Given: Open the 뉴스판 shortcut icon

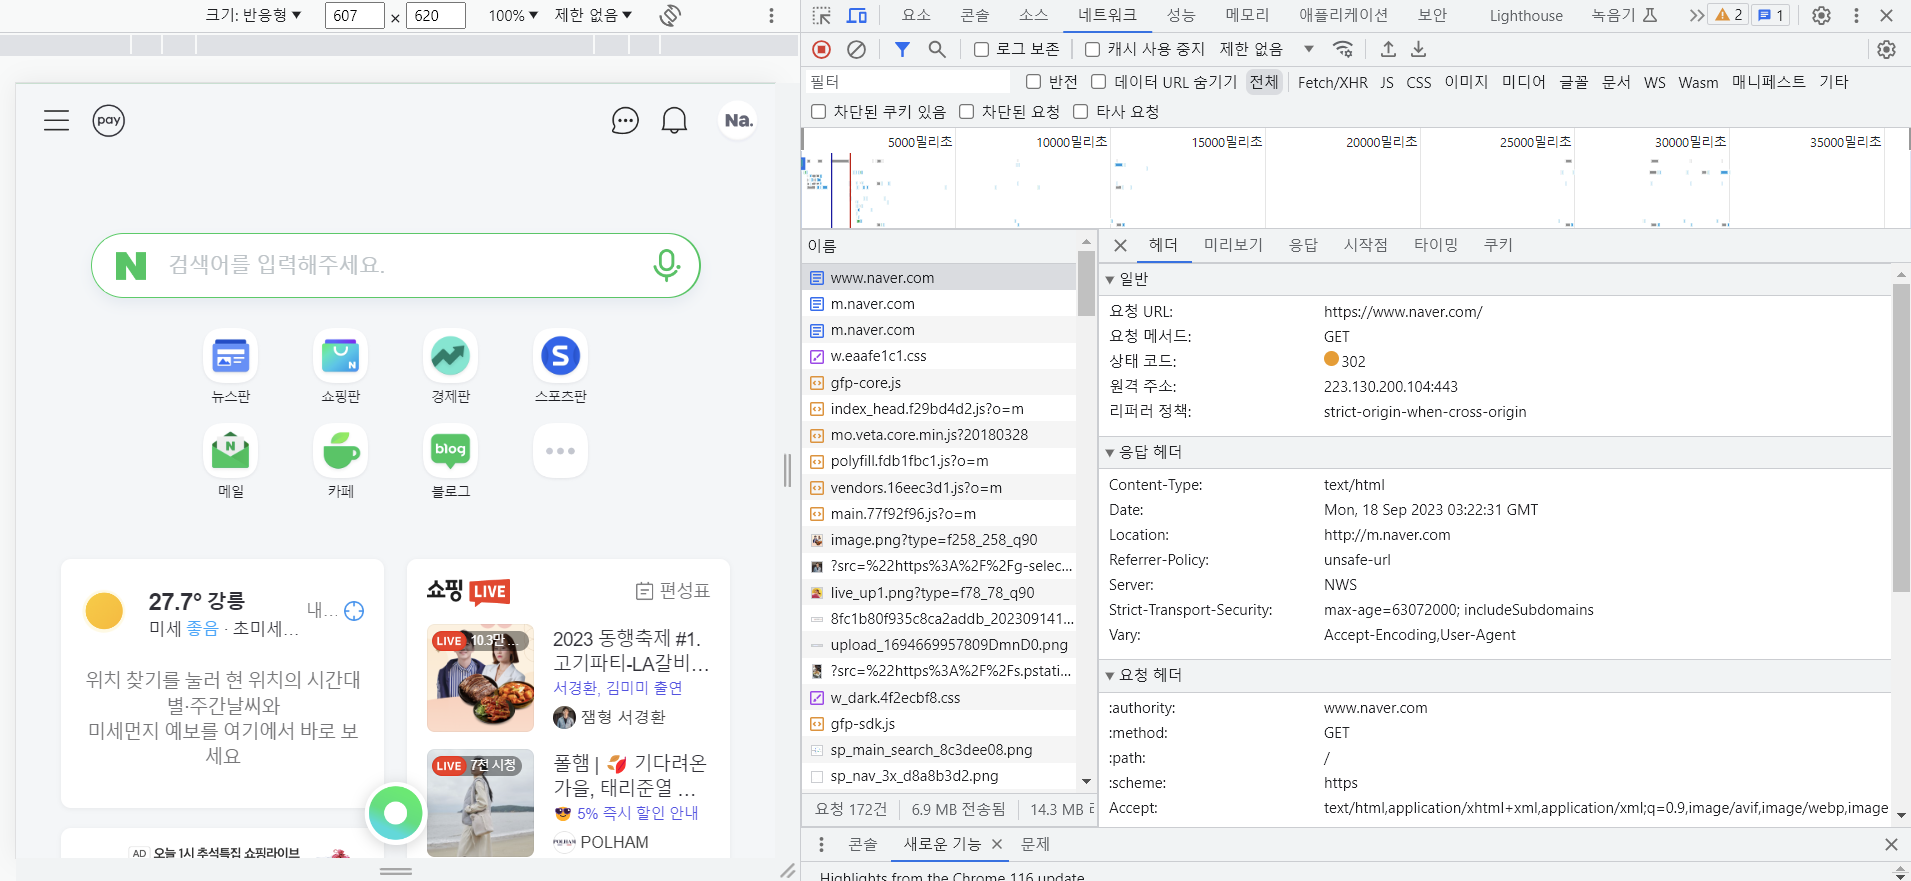Looking at the screenshot, I should coord(231,356).
